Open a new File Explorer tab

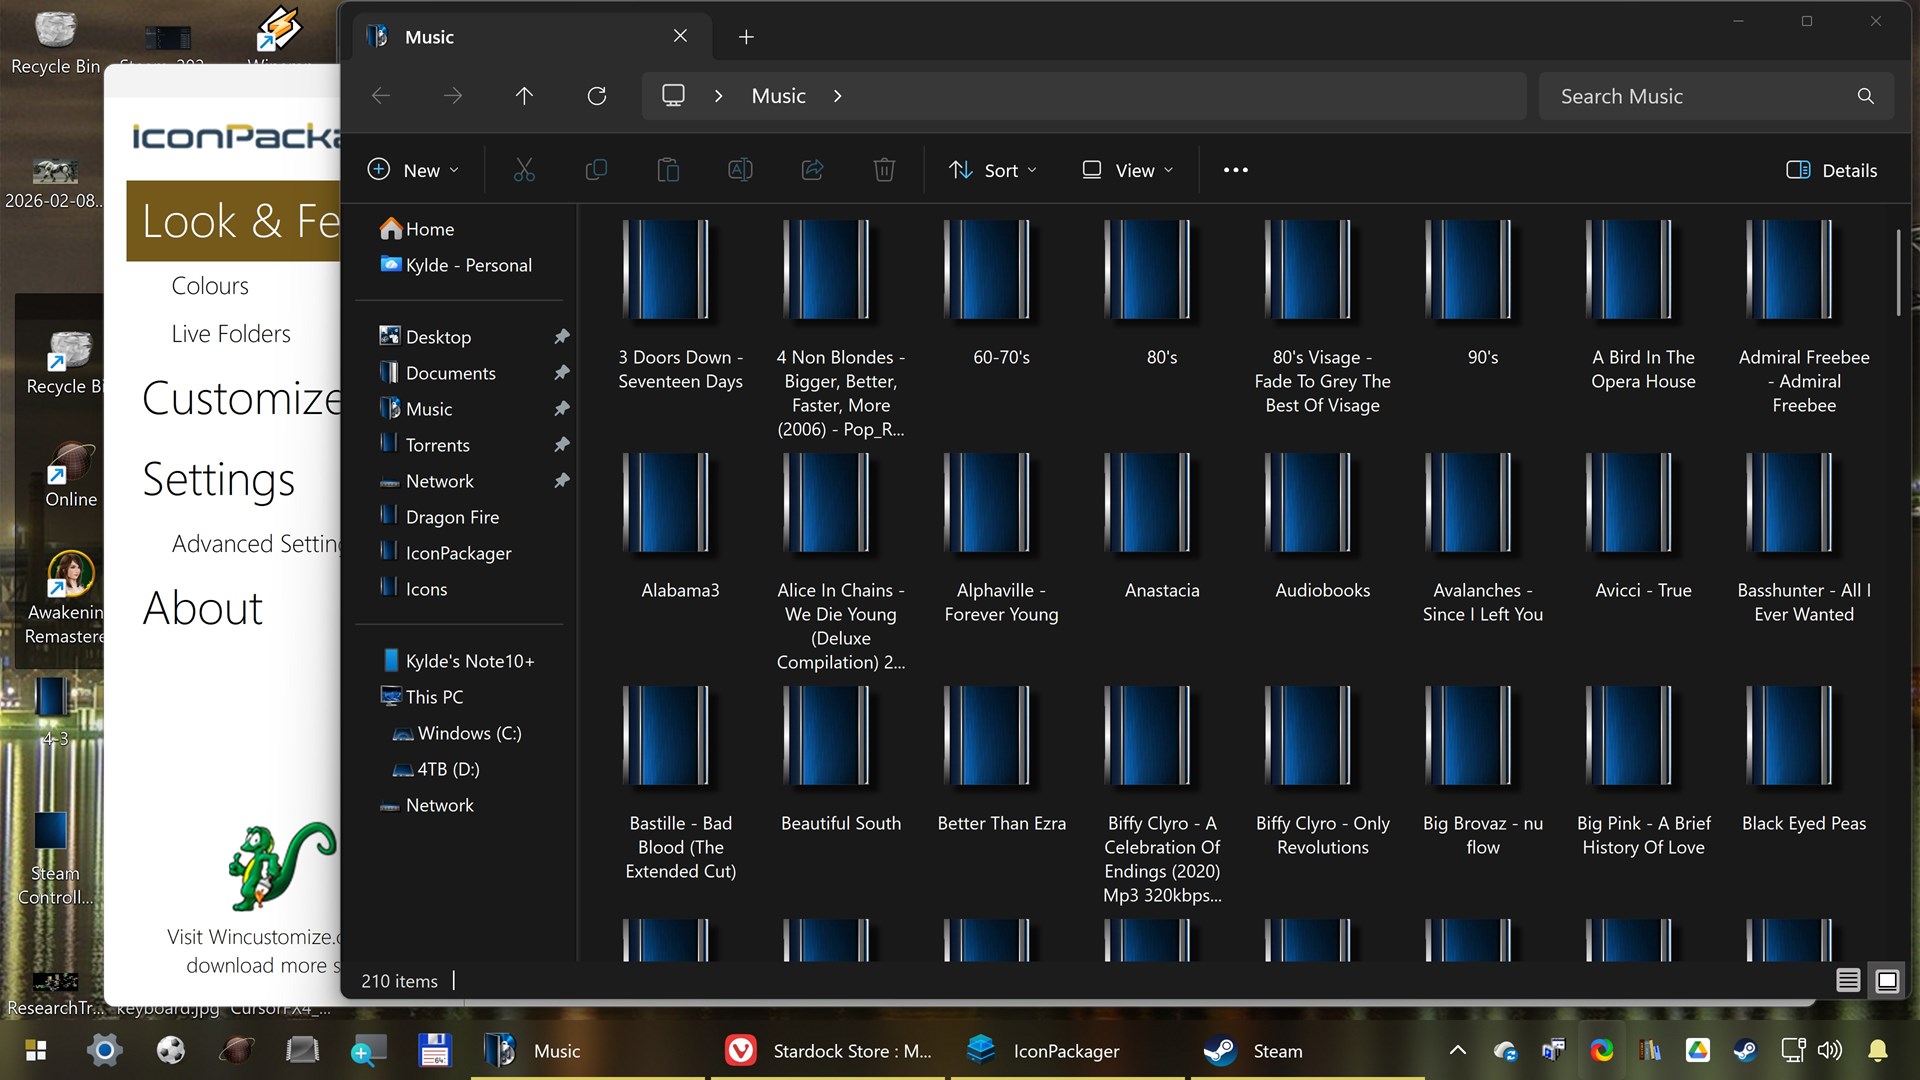point(746,37)
